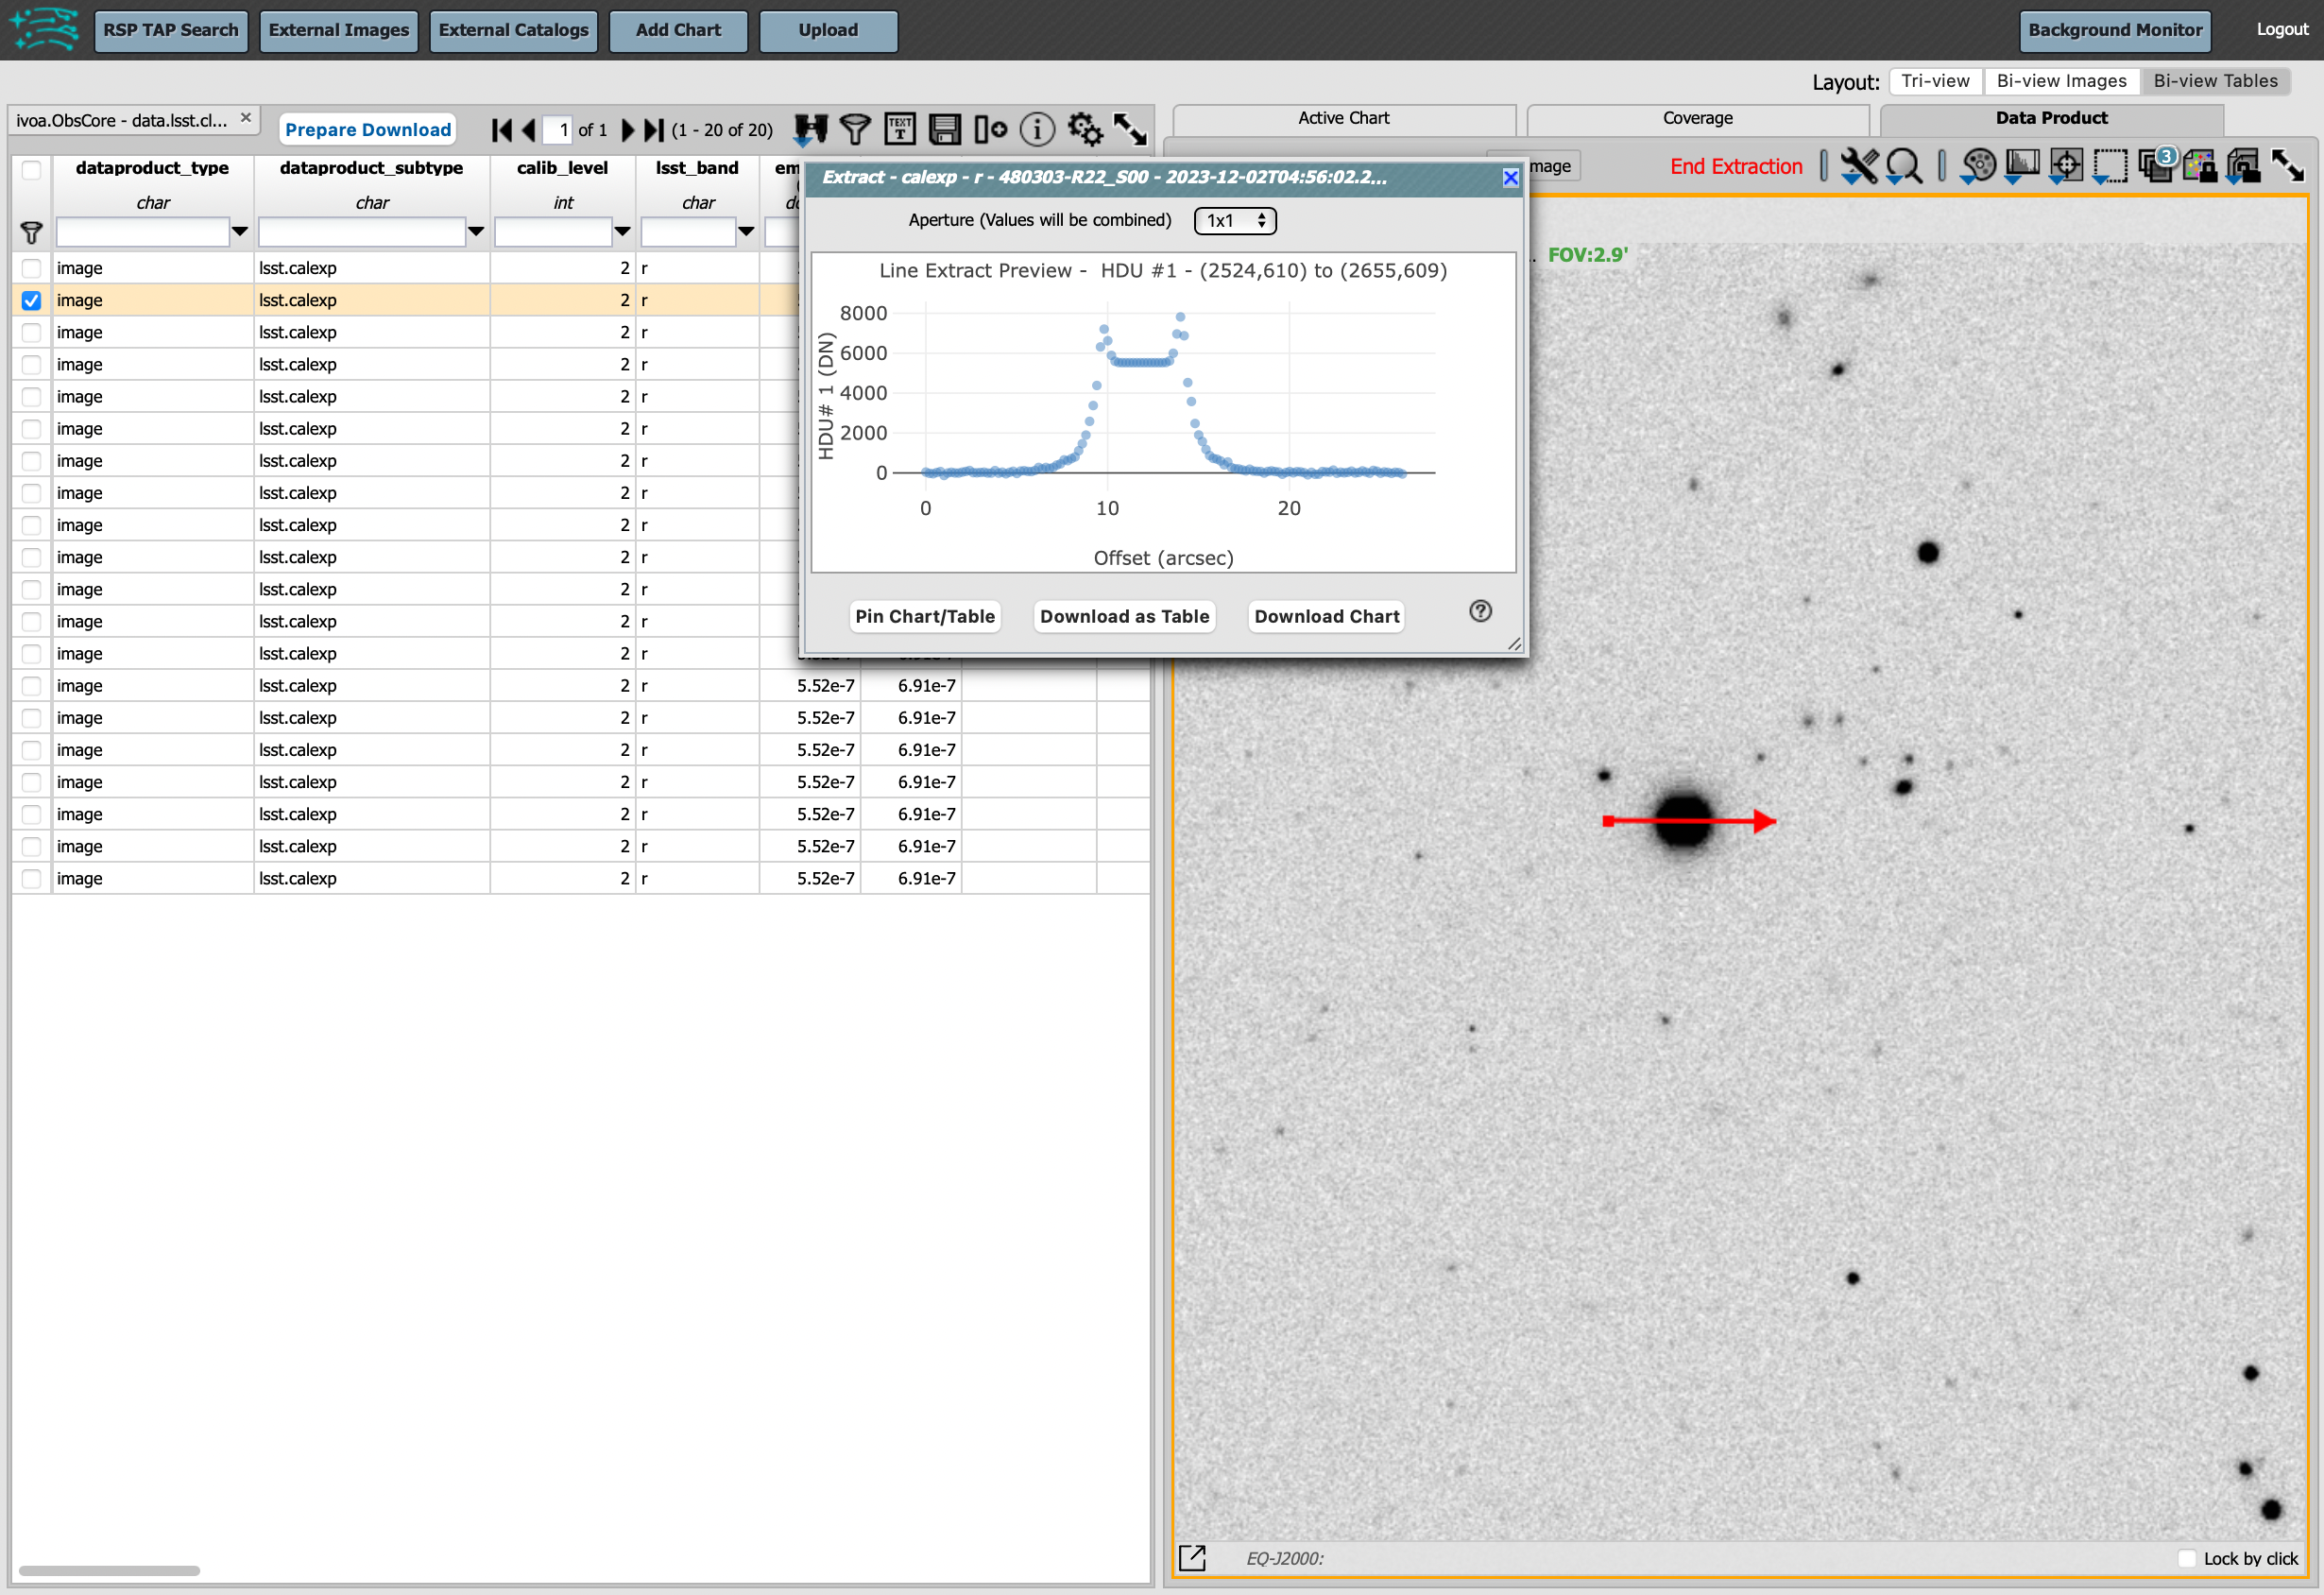Enable the first unchecked row checkbox

pyautogui.click(x=32, y=266)
